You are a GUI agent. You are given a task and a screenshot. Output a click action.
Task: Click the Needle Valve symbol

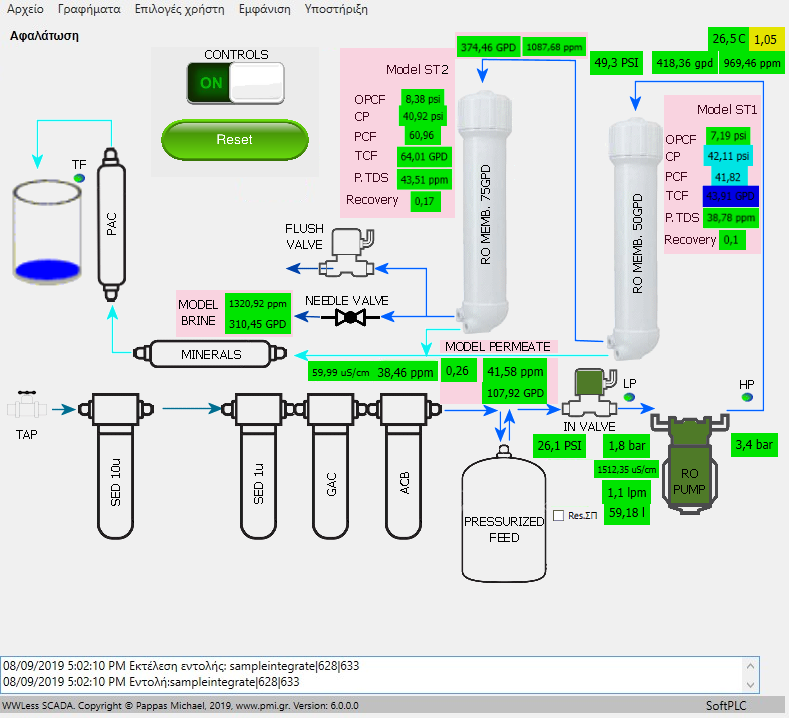[349, 318]
